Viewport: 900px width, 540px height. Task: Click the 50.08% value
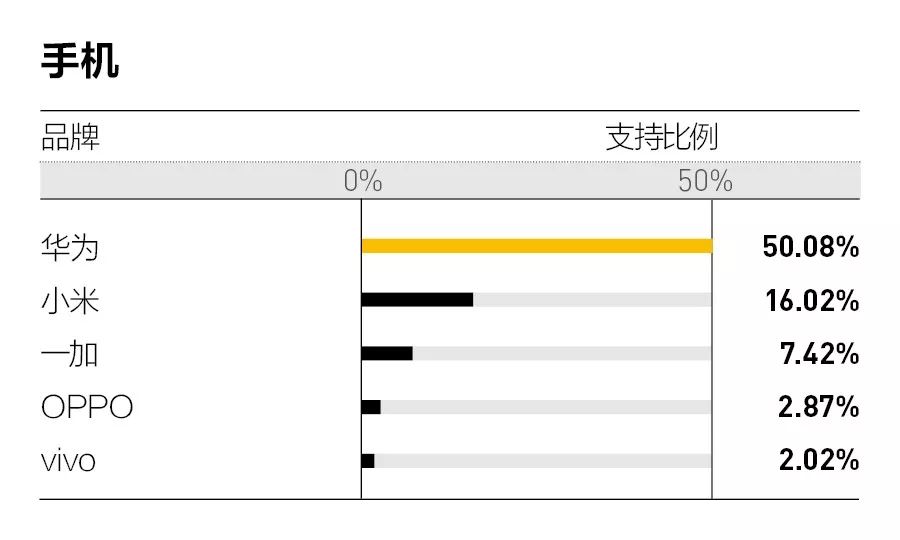pos(810,247)
